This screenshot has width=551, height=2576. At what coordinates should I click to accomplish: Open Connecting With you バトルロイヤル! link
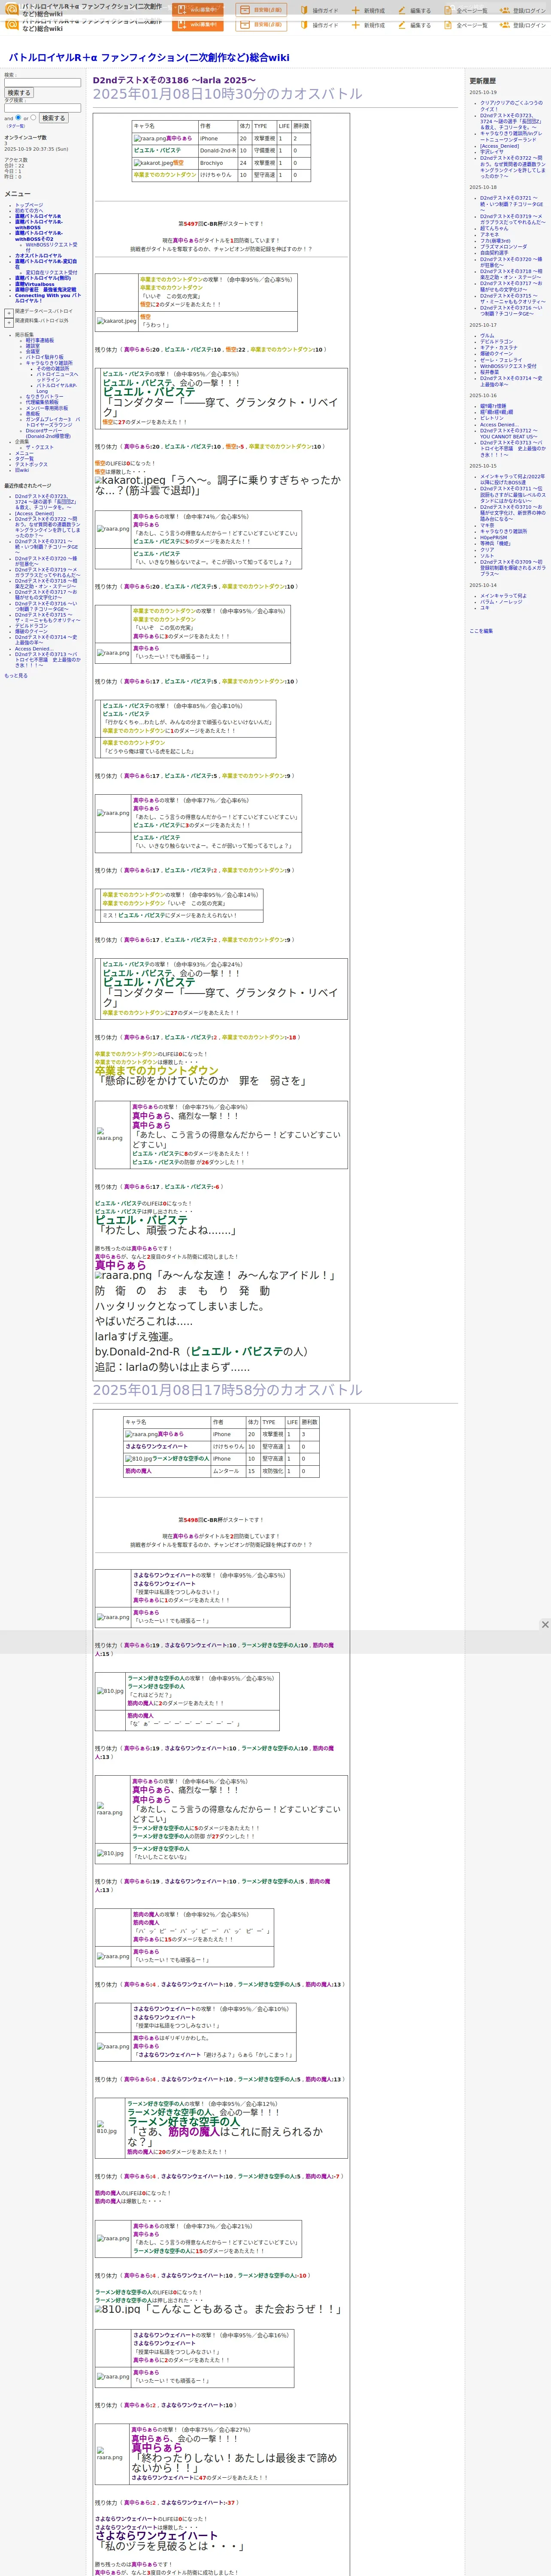[48, 298]
